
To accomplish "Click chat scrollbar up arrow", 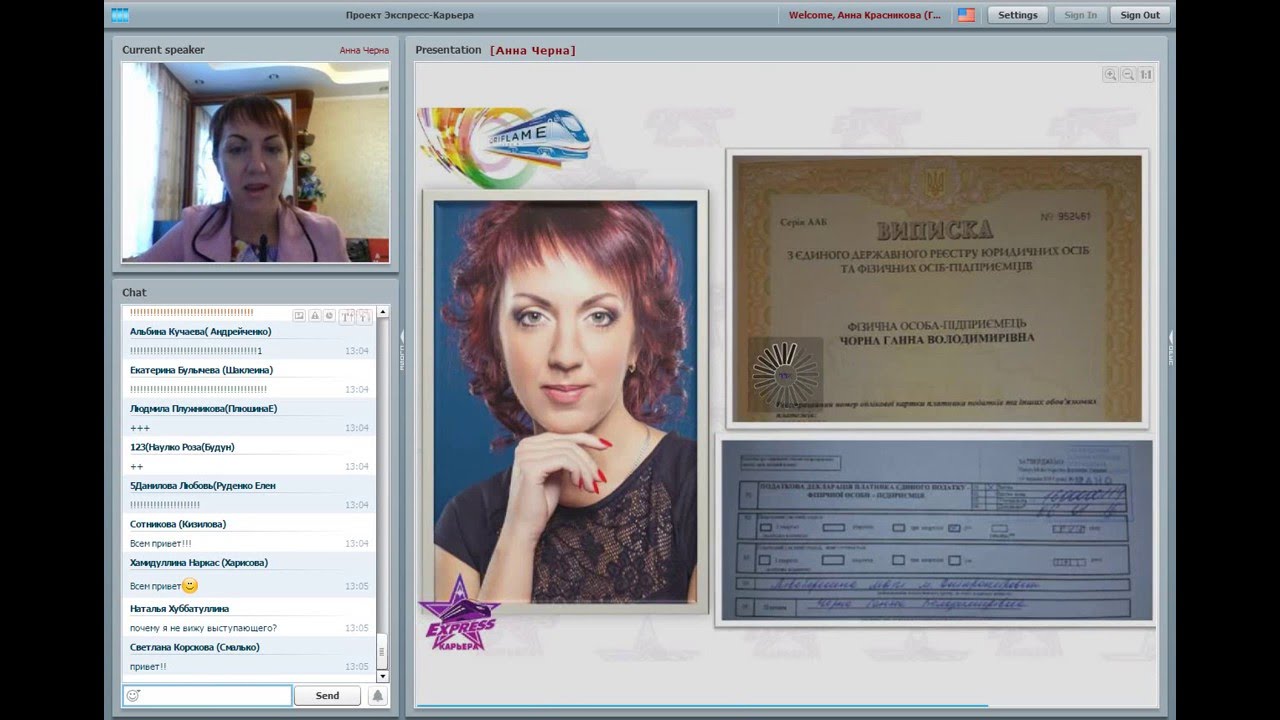I will point(382,311).
